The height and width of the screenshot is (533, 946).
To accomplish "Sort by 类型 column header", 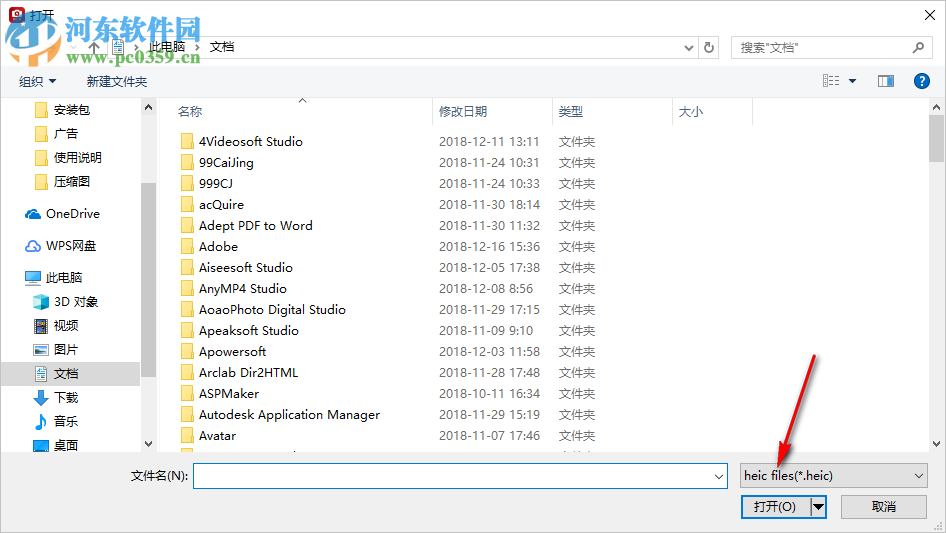I will 571,112.
